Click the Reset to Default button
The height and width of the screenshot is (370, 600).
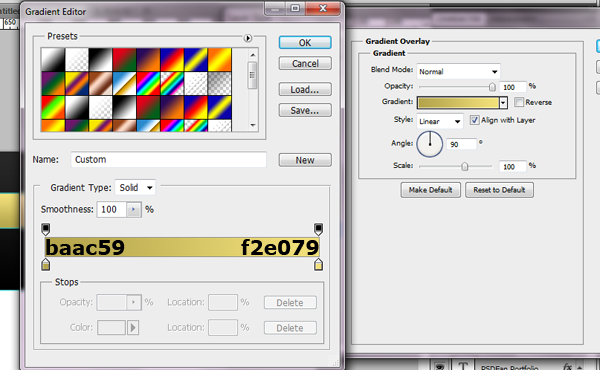499,190
